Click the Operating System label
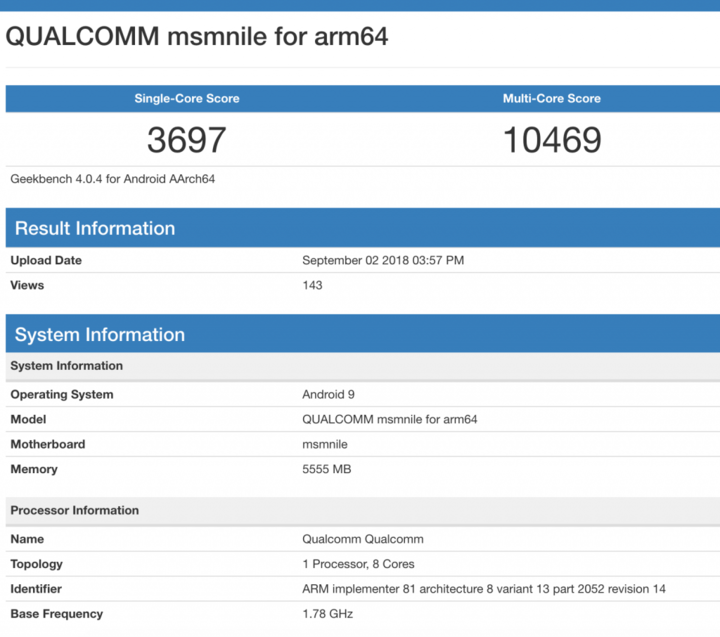Screen dimensions: 720x637 pyautogui.click(x=62, y=394)
